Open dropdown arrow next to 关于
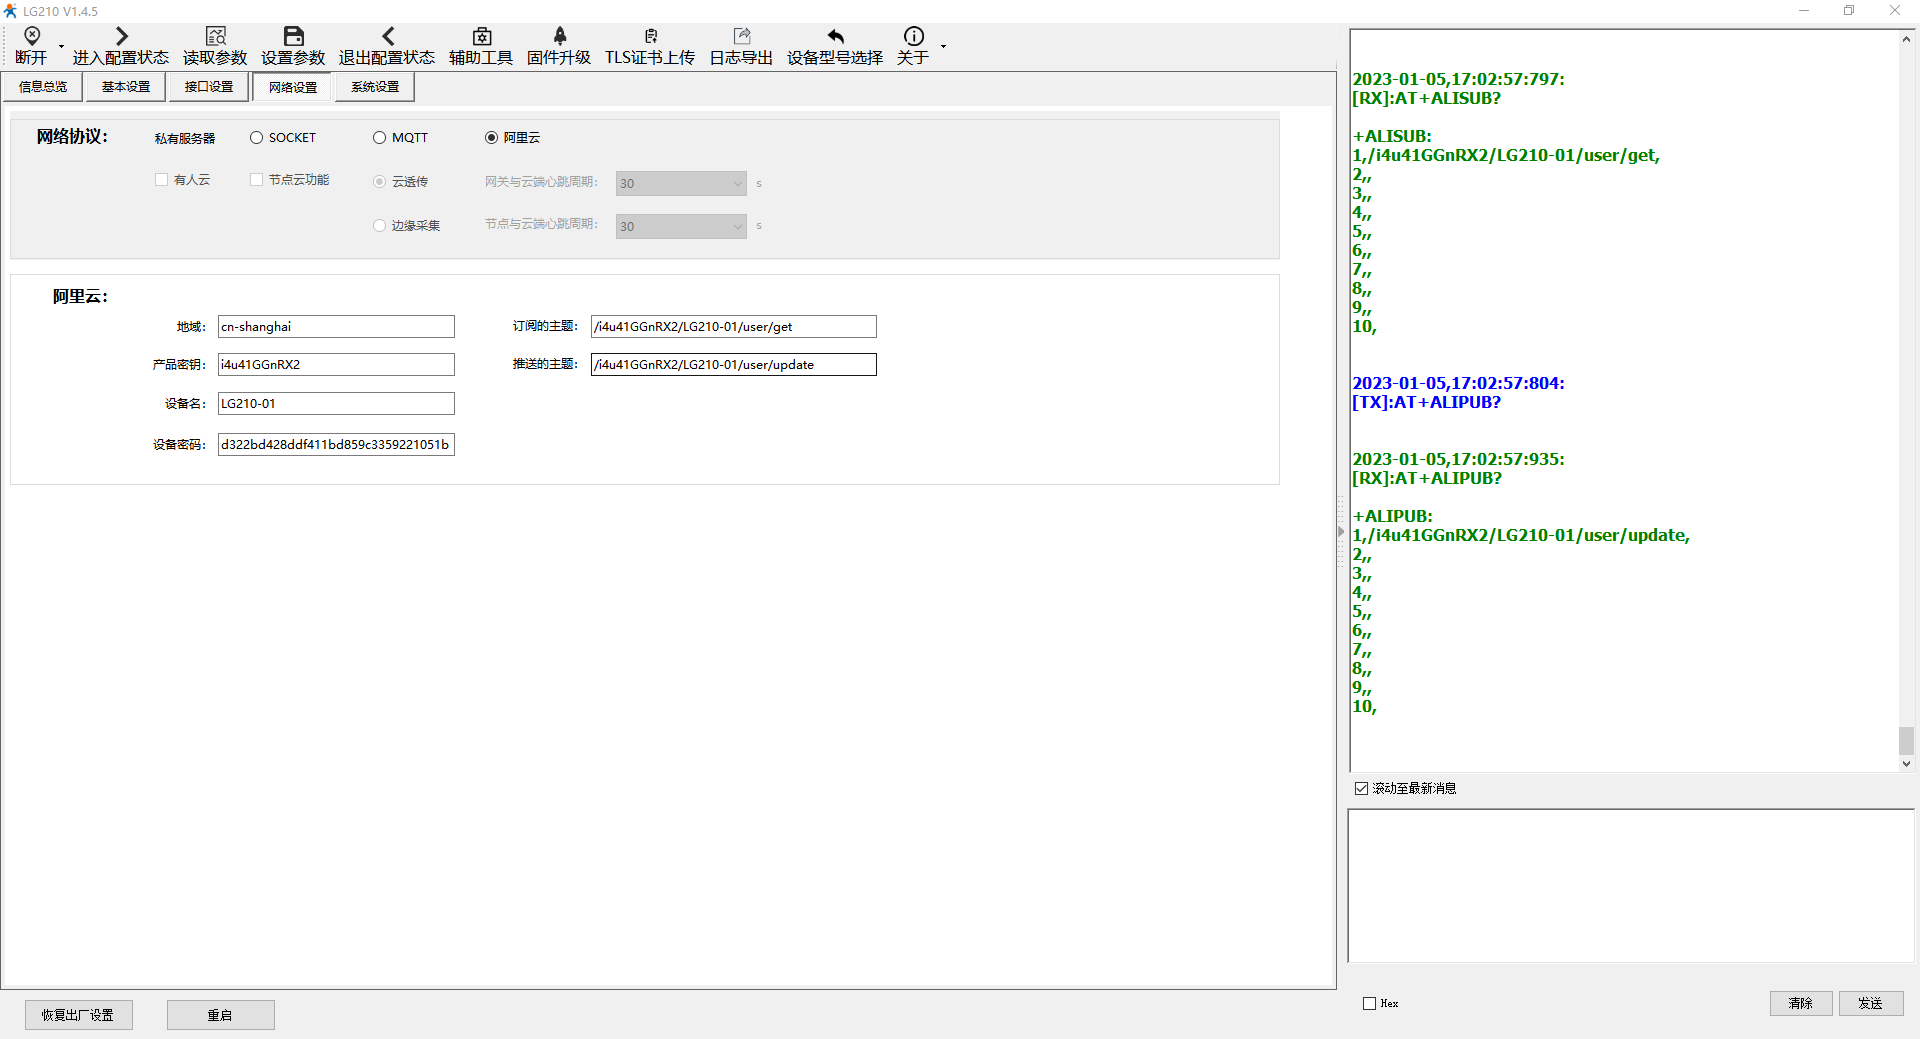This screenshot has height=1039, width=1920. 943,46
